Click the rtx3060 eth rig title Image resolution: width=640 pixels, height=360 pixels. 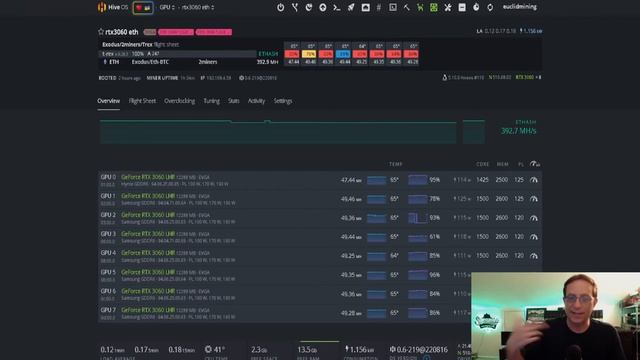[122, 32]
